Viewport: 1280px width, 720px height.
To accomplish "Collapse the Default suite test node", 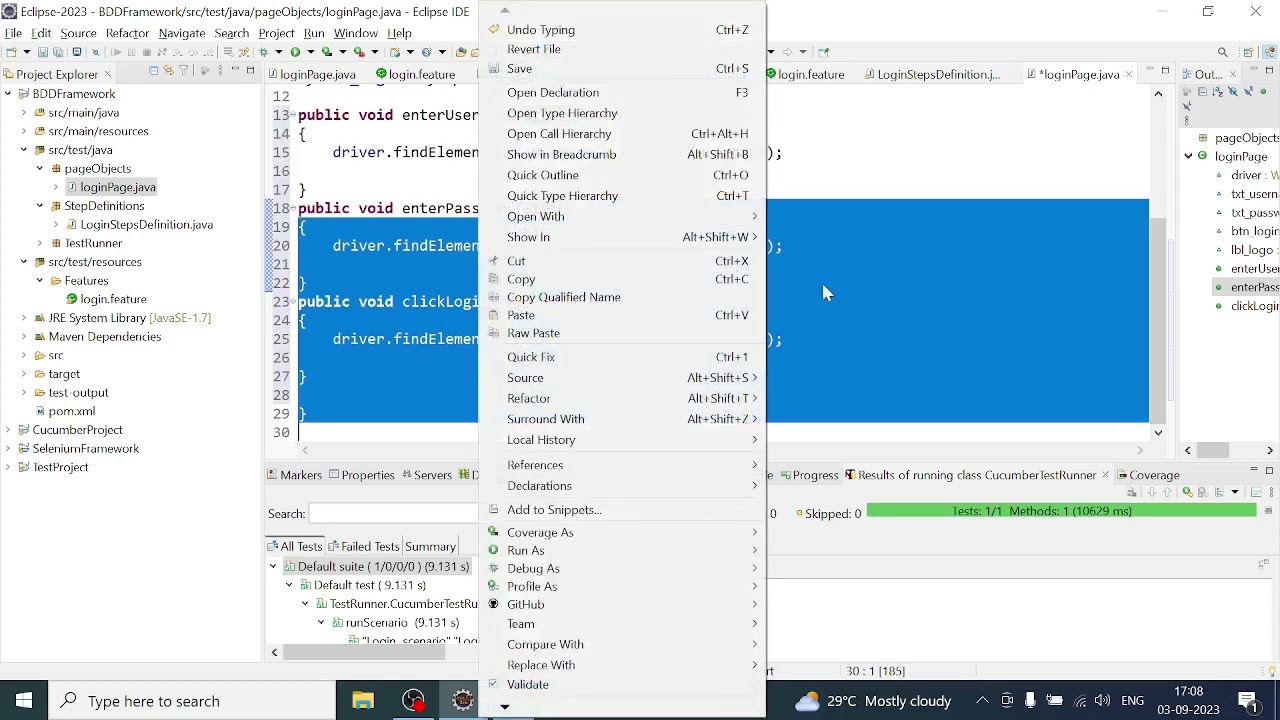I will (274, 567).
